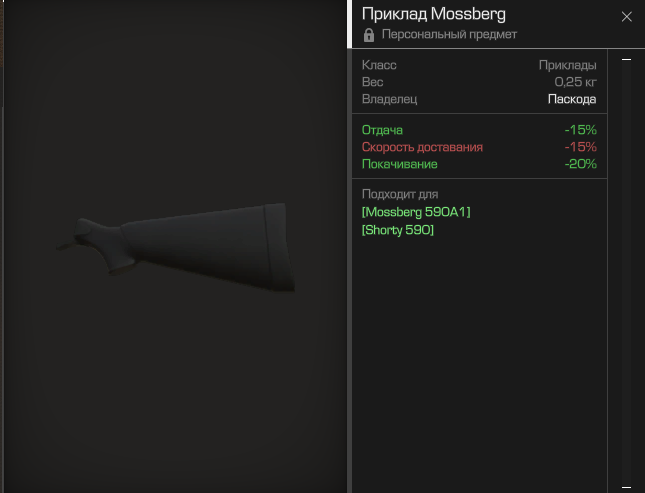The image size is (645, 493).
Task: Click the Класс Приклады value
Action: [x=568, y=65]
